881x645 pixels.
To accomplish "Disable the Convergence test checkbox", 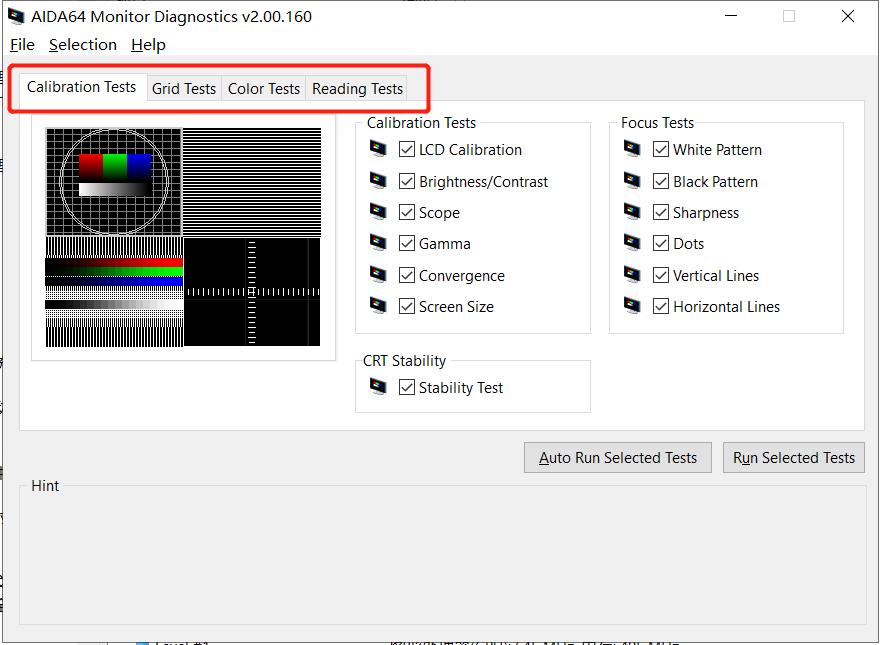I will [x=407, y=275].
